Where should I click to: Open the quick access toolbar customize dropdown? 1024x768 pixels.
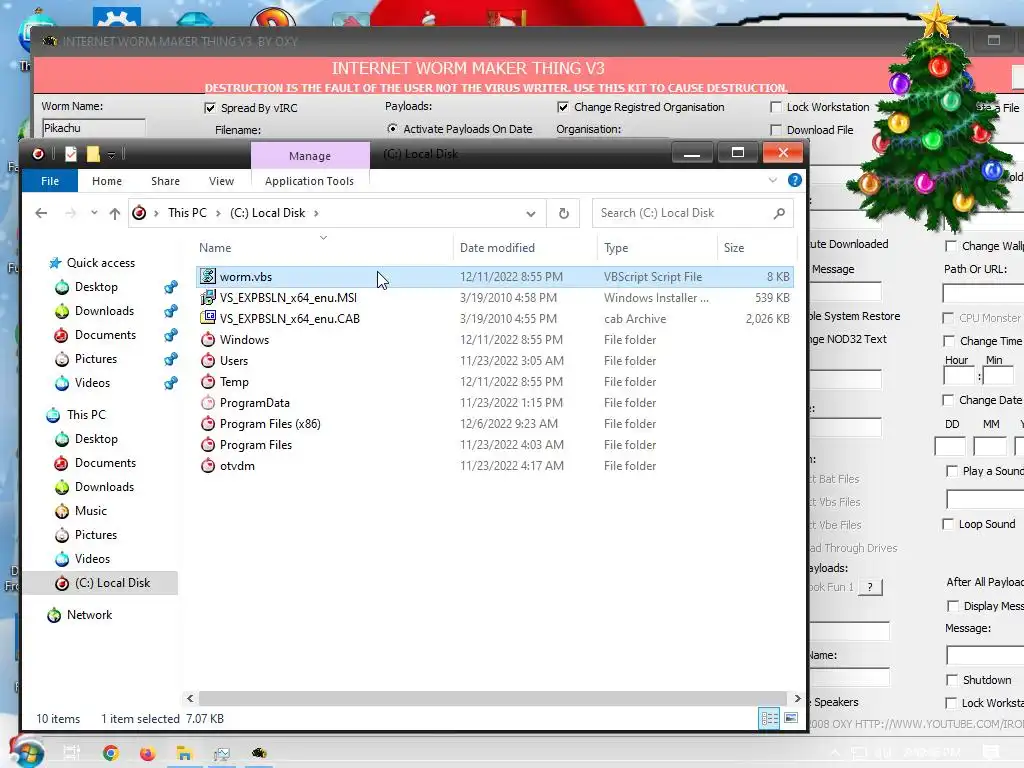coord(112,155)
